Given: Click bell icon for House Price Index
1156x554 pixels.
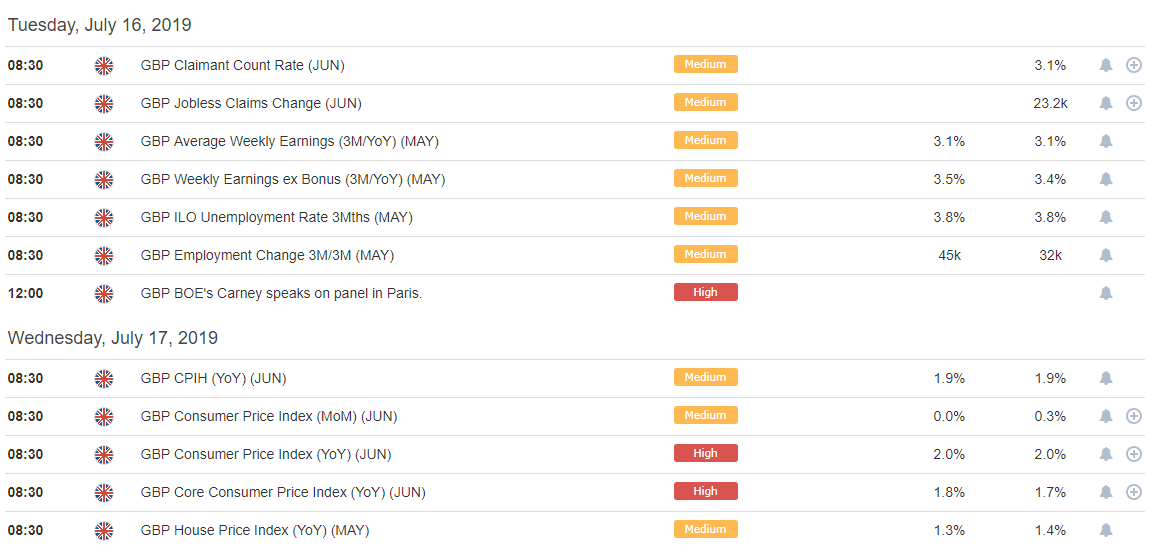Looking at the screenshot, I should pos(1106,530).
